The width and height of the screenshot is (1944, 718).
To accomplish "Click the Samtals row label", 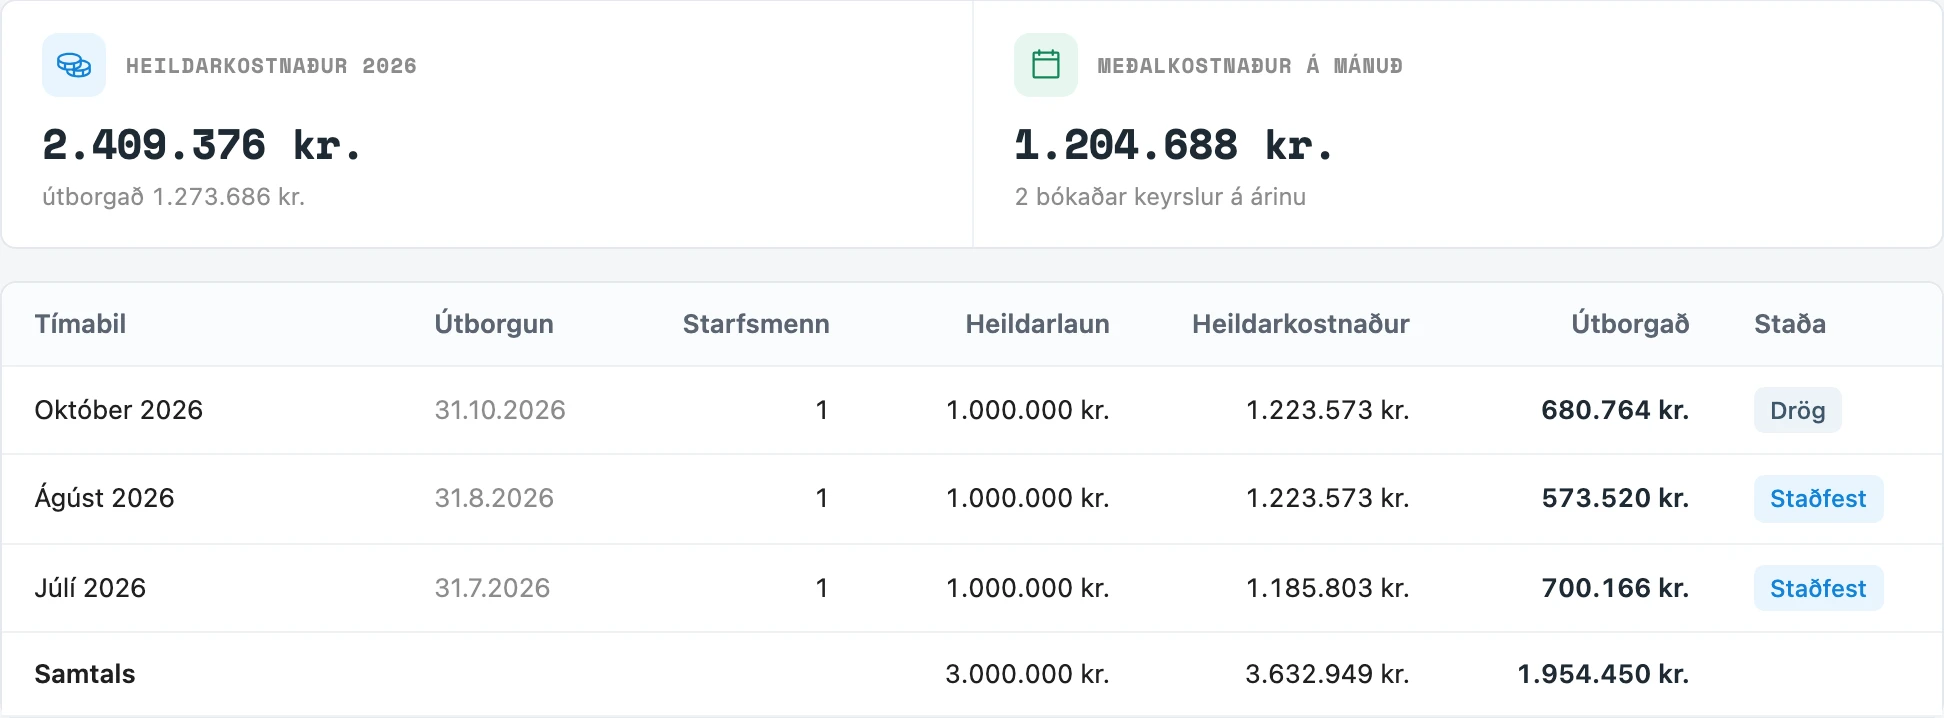I will click(x=85, y=674).
